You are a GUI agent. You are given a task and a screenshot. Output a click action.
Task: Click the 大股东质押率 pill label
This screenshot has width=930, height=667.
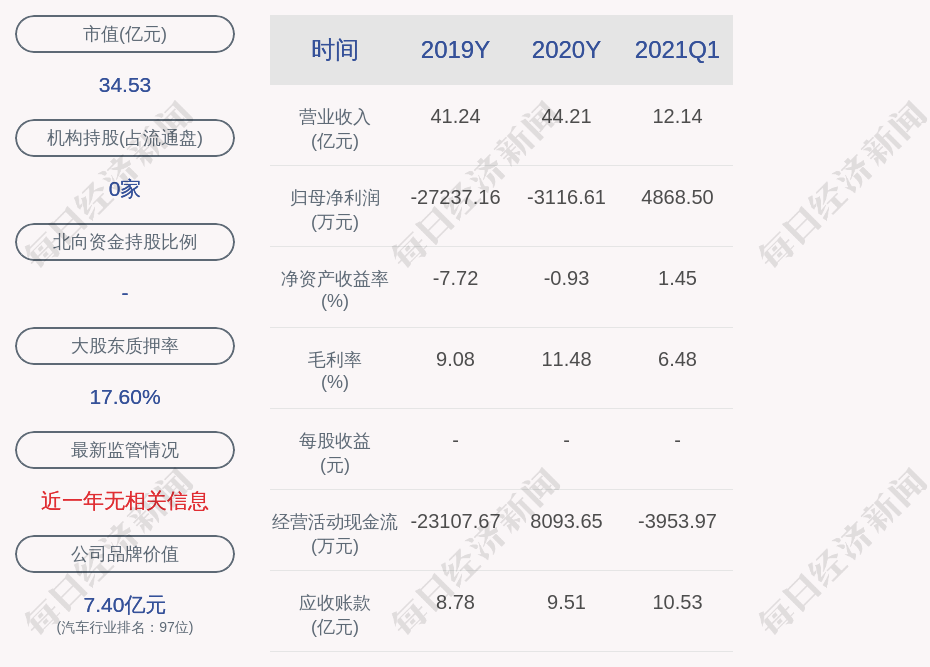pyautogui.click(x=125, y=346)
